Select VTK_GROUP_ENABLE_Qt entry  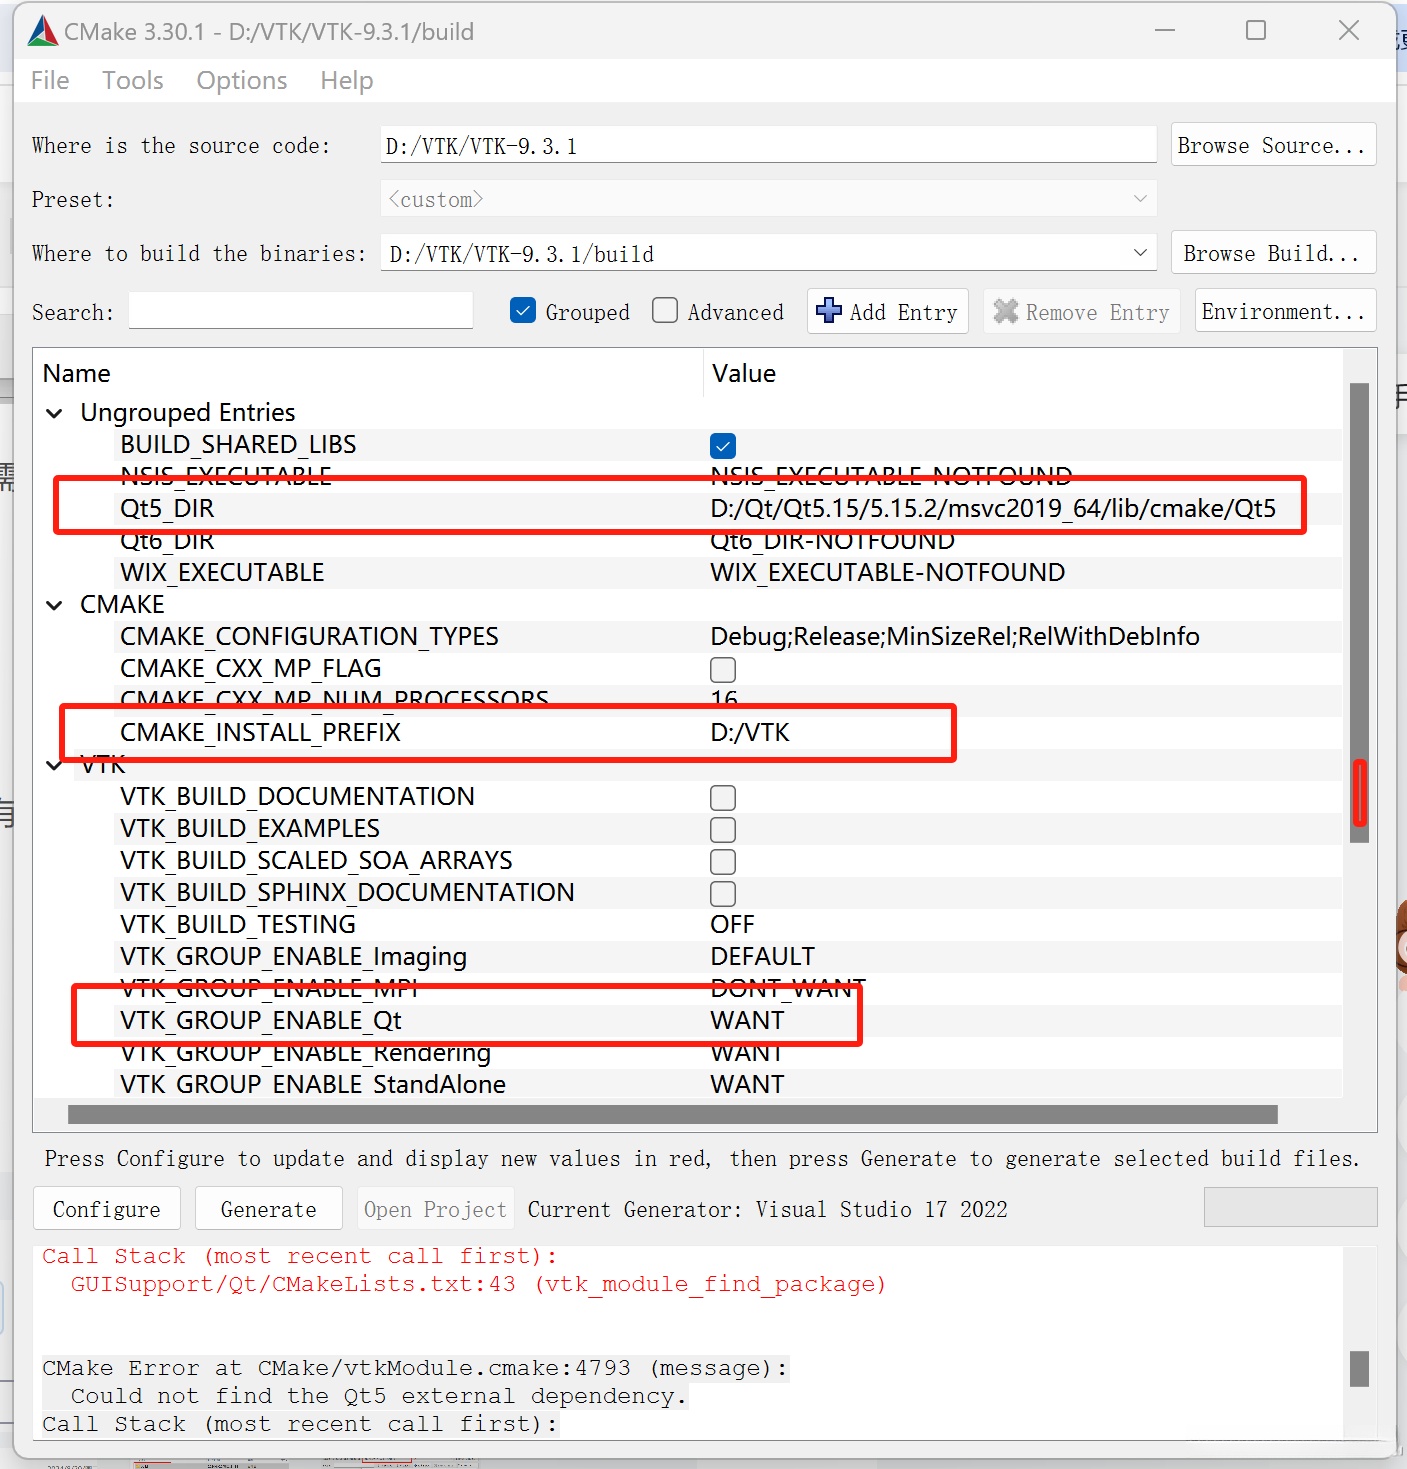coord(261,1021)
